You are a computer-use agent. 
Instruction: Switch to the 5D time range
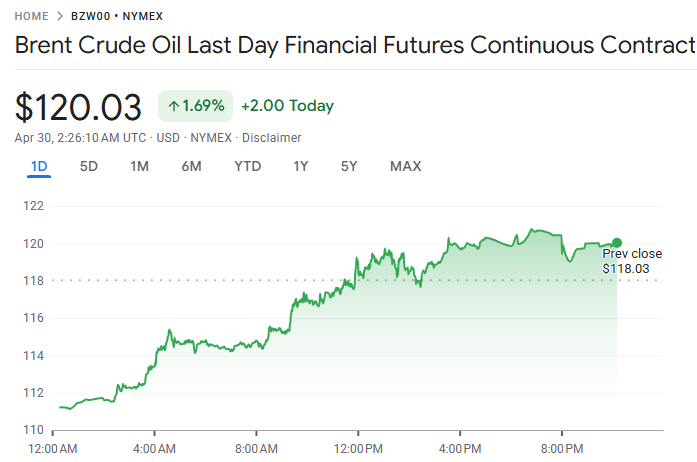89,166
